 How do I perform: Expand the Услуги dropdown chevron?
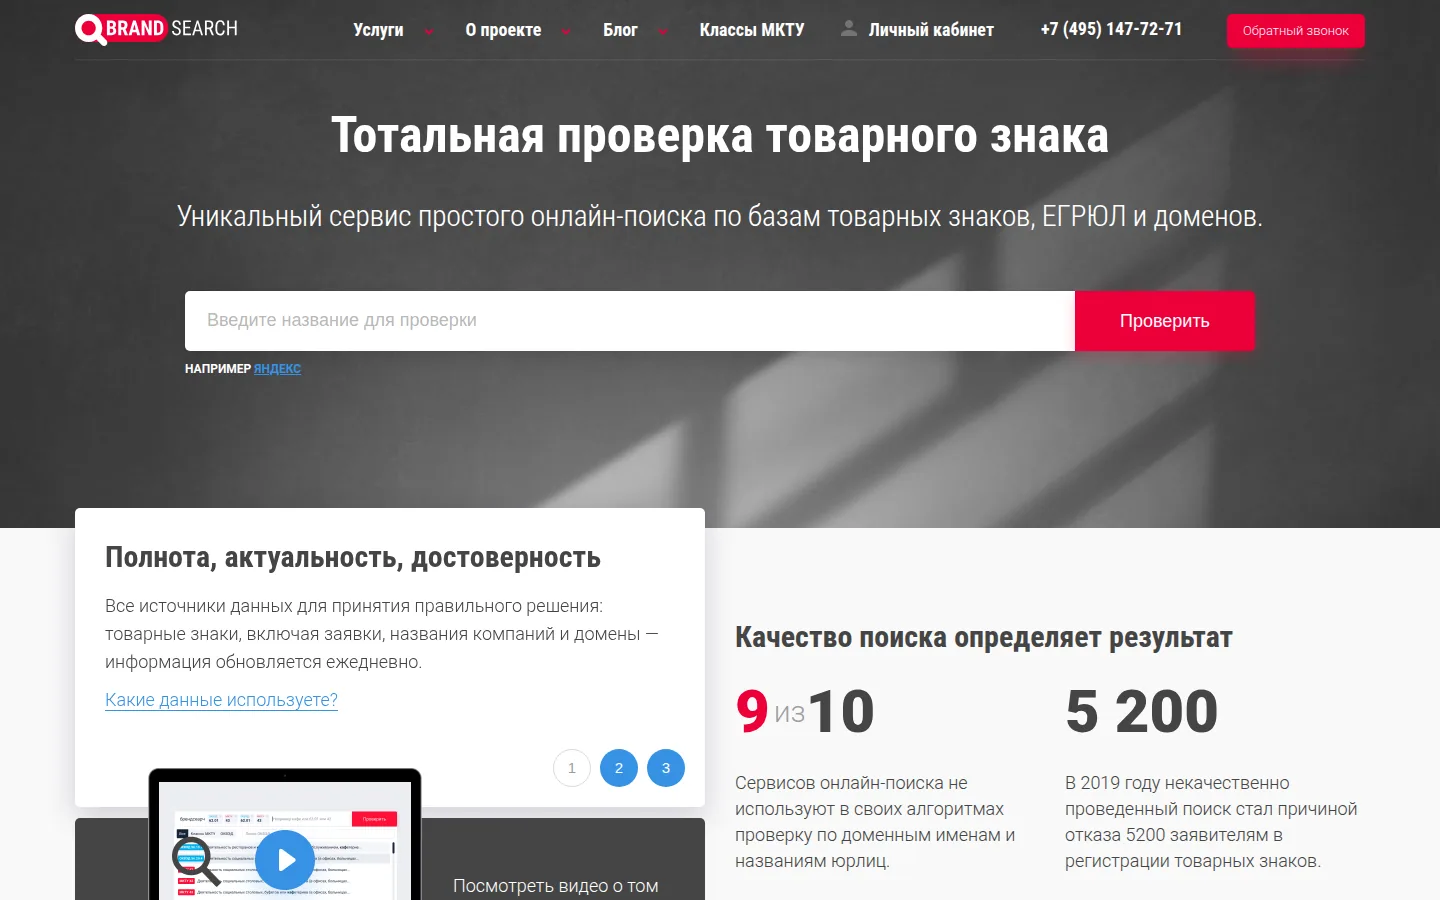[x=428, y=31]
